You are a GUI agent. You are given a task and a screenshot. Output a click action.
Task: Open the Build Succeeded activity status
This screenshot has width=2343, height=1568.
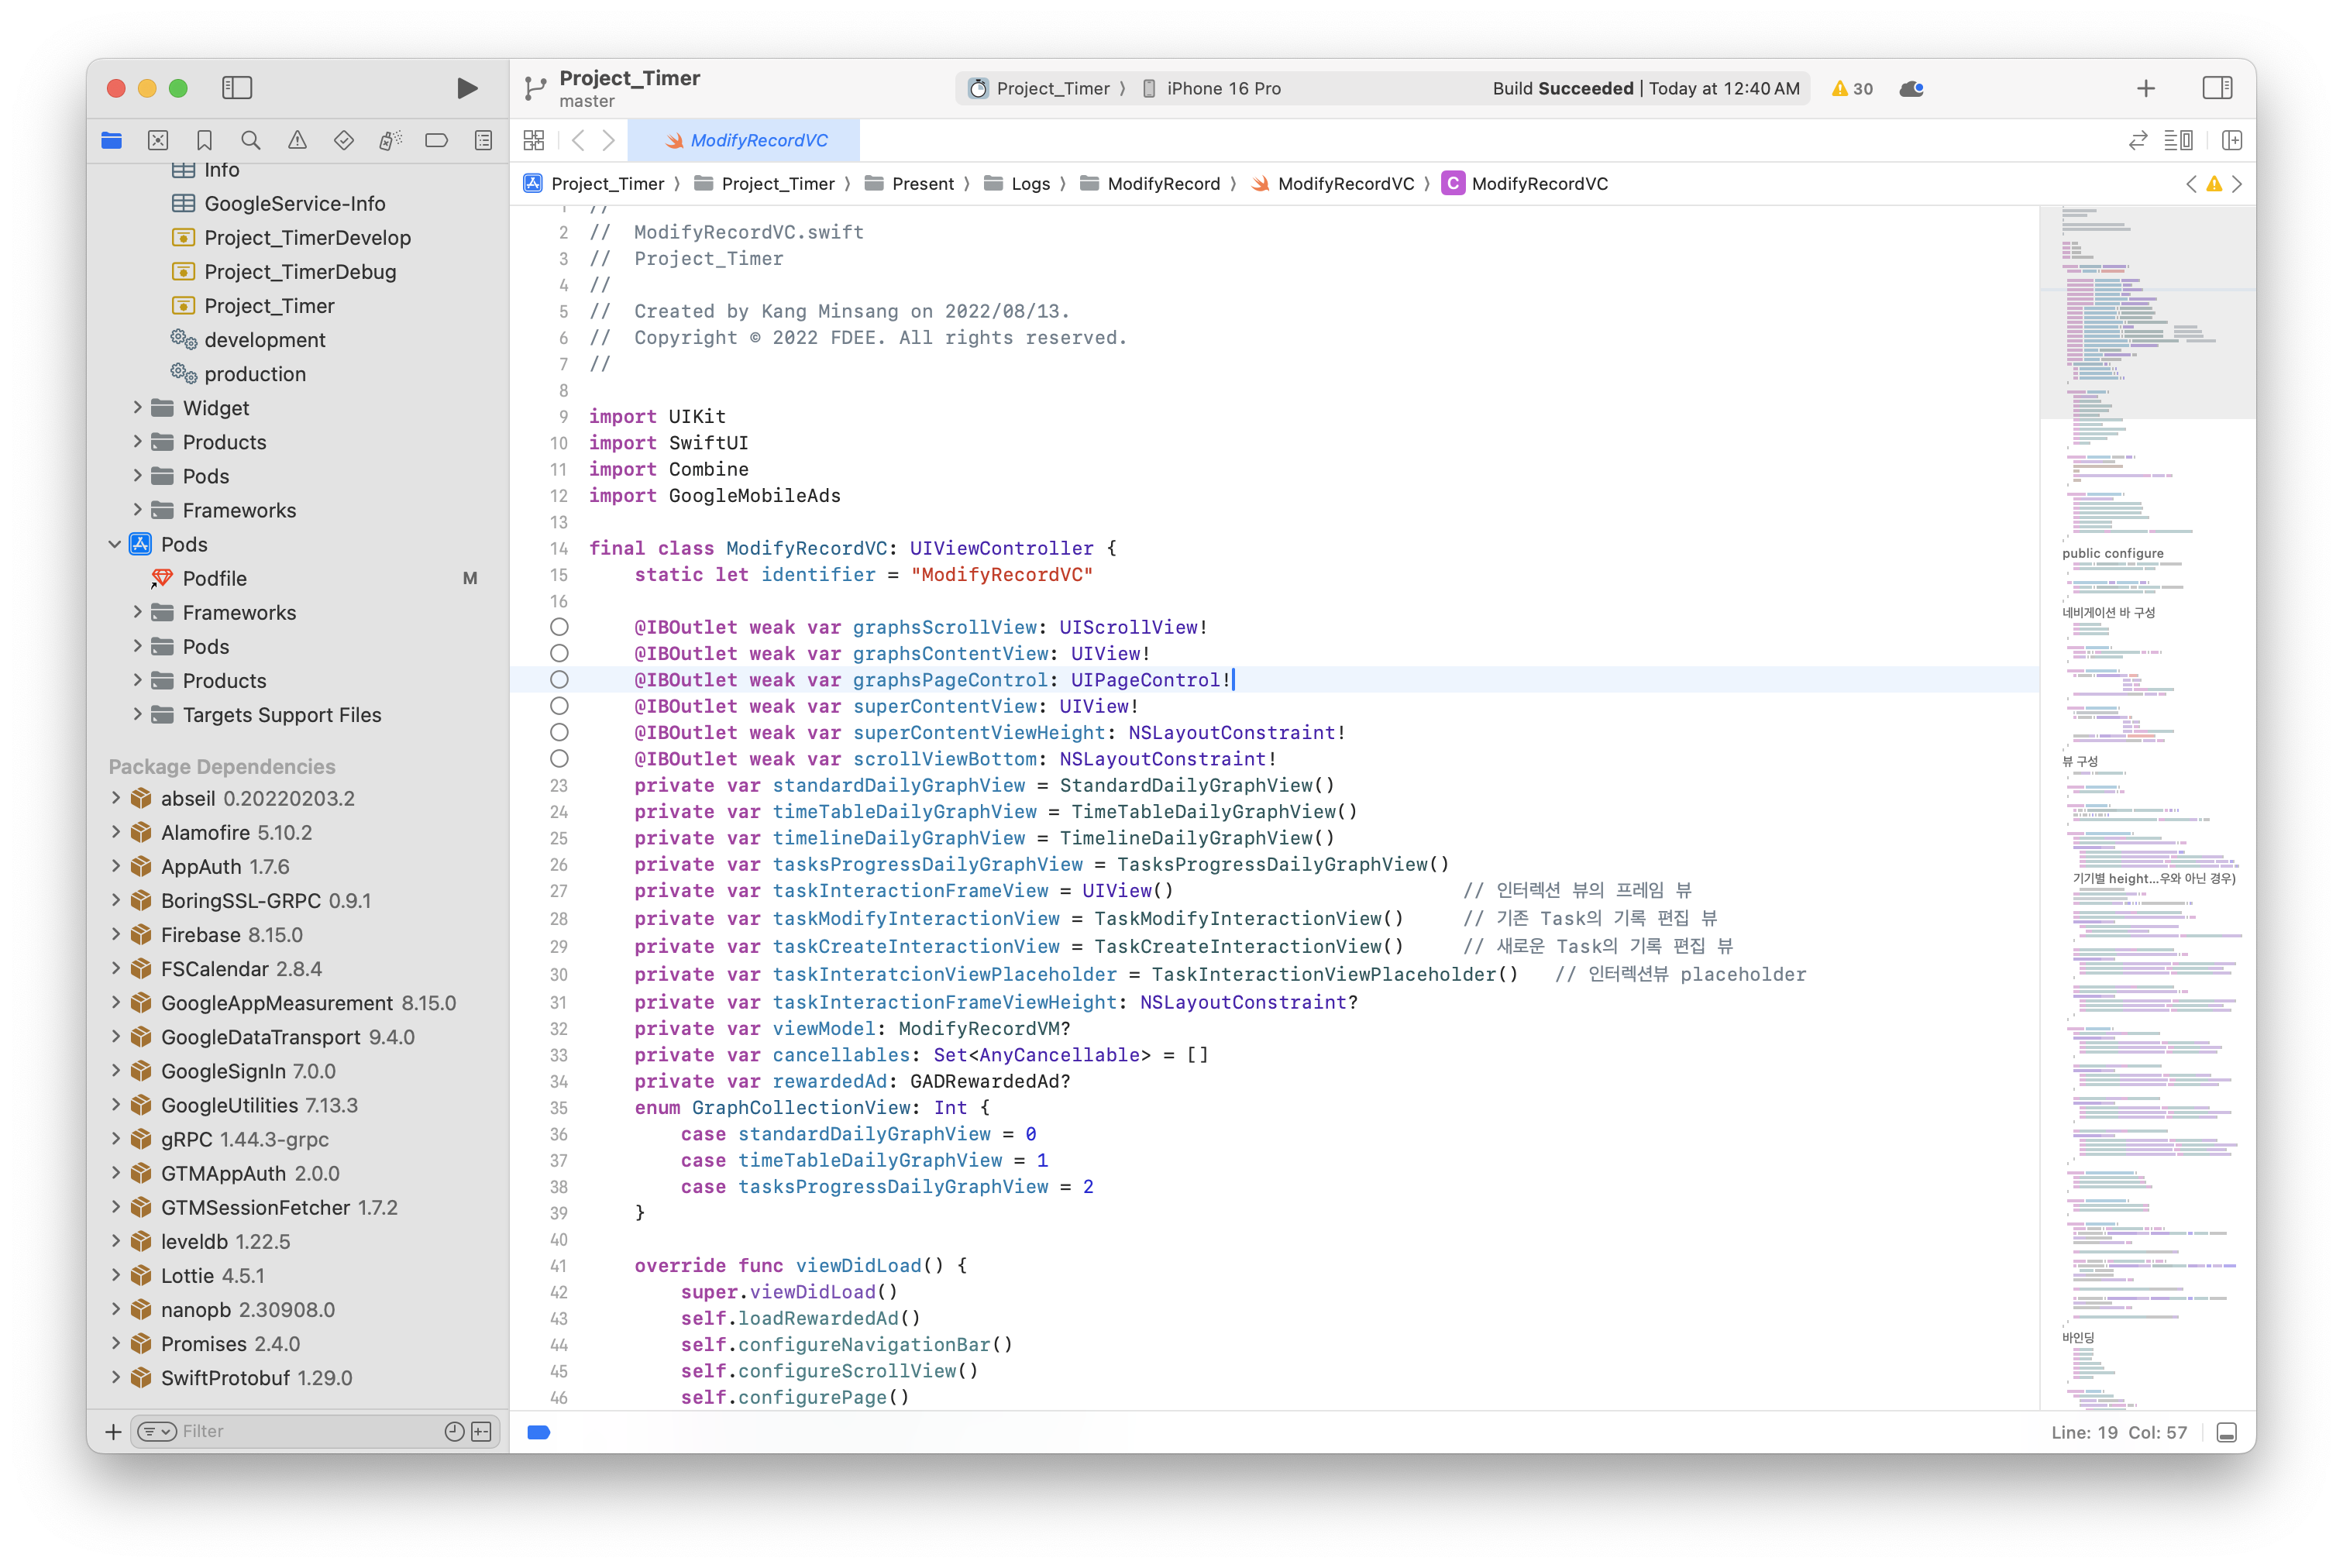tap(1646, 89)
